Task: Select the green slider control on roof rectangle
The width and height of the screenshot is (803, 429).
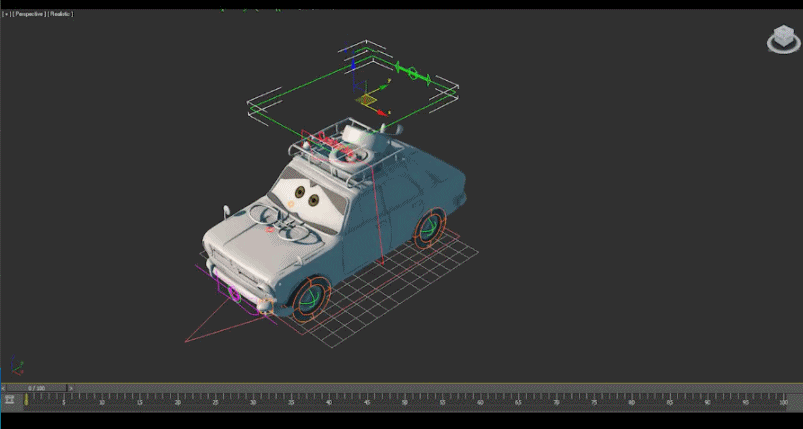Action: pos(413,73)
